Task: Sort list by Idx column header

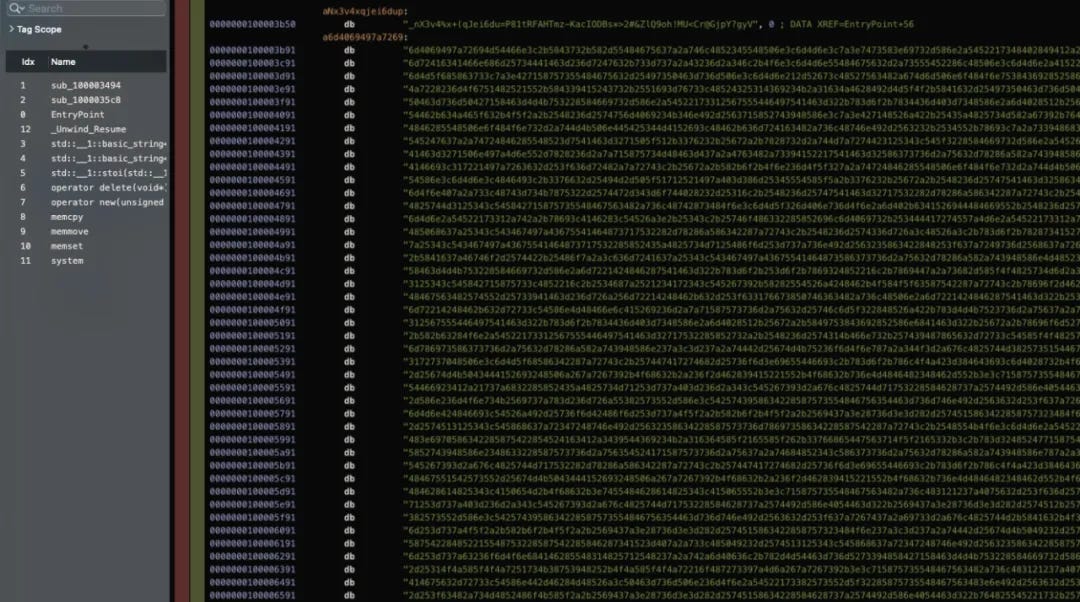Action: (28, 62)
